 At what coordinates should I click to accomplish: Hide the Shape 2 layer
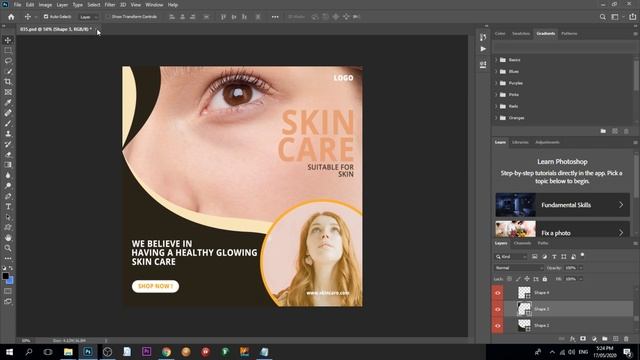pos(498,326)
